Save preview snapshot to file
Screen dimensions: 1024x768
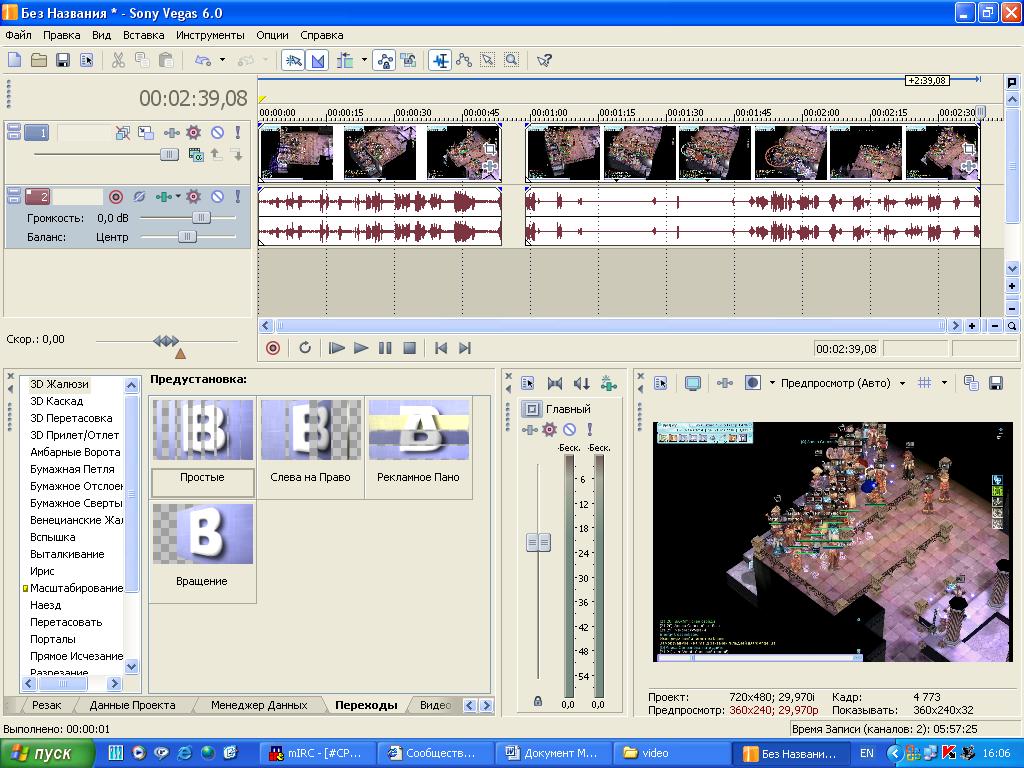tap(995, 383)
